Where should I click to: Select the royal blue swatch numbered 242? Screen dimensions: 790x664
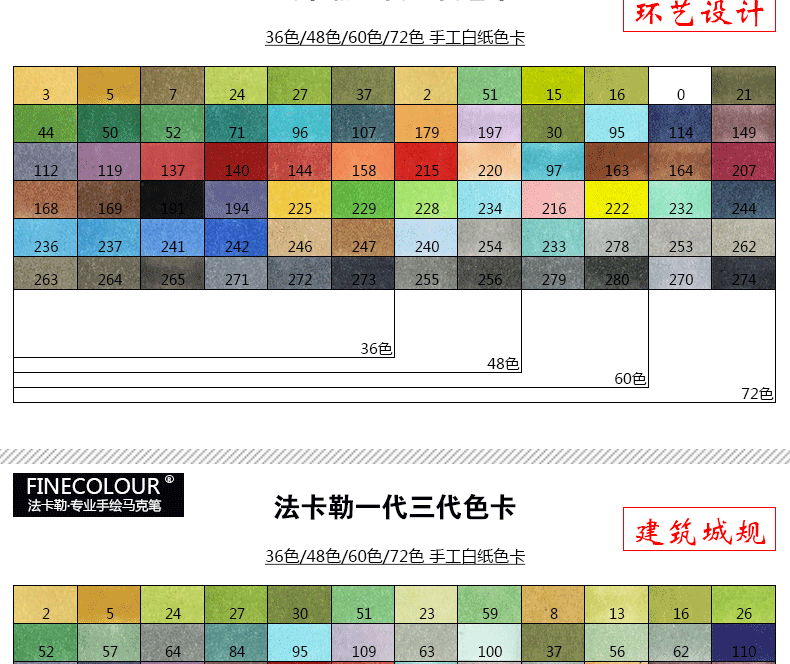tap(236, 238)
